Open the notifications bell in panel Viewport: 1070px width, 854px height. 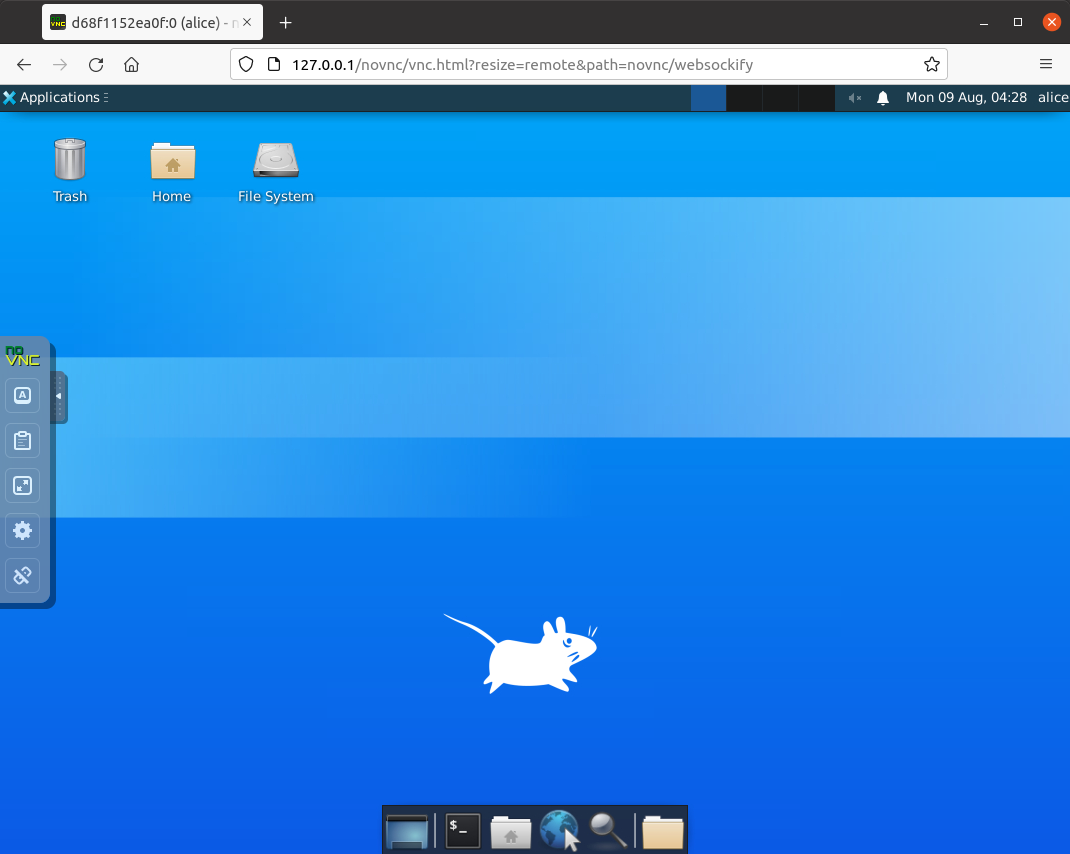(883, 97)
